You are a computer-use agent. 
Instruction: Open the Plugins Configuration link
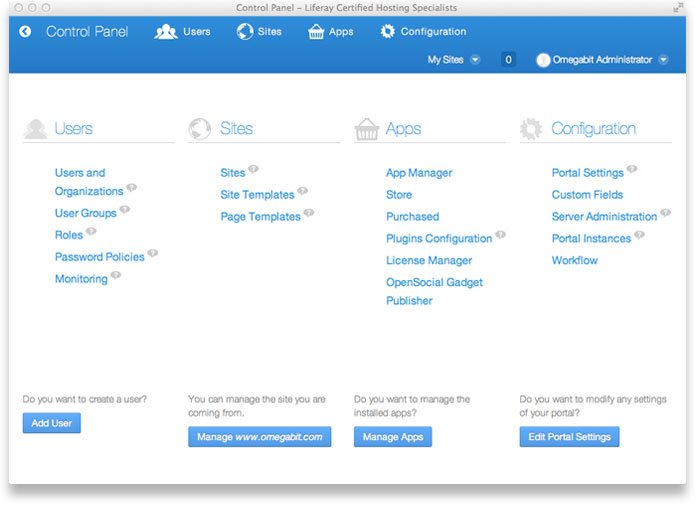tap(439, 239)
